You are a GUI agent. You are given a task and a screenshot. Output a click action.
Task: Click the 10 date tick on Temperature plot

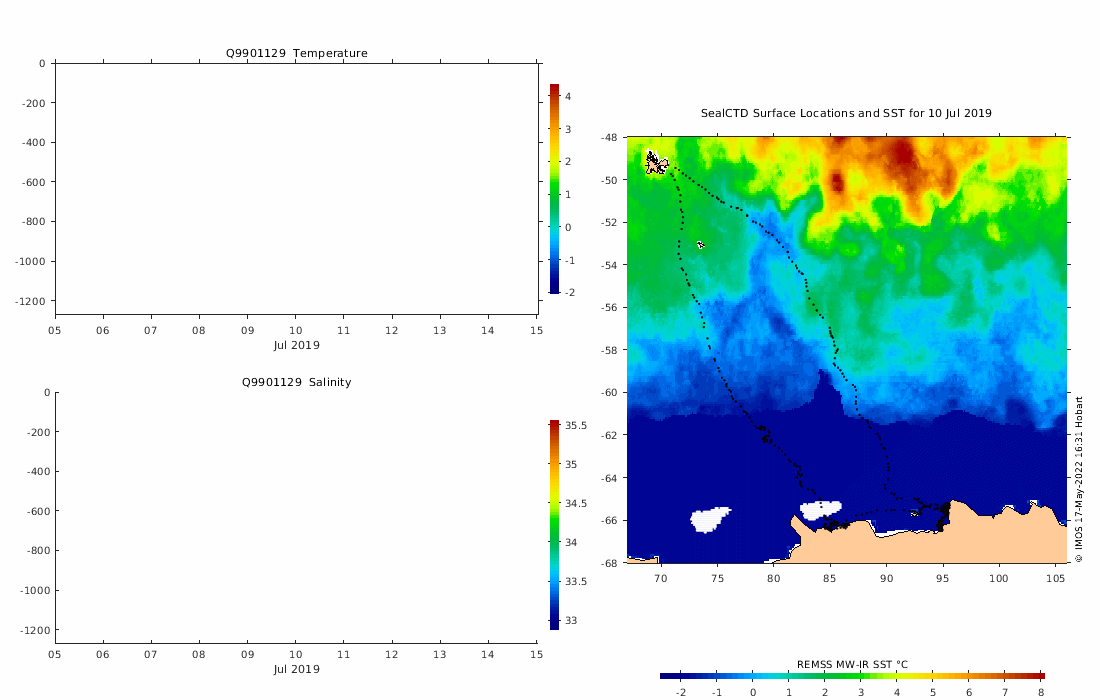click(x=295, y=330)
